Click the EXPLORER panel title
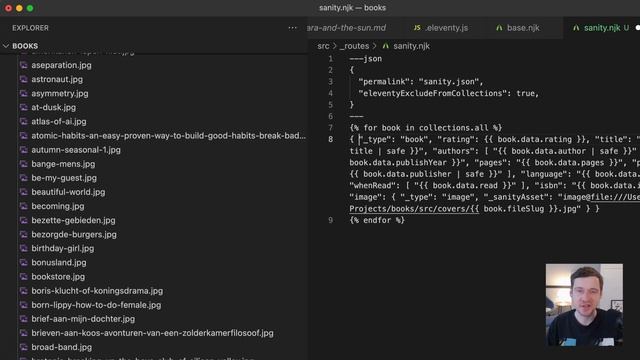The width and height of the screenshot is (640, 360). [x=30, y=28]
